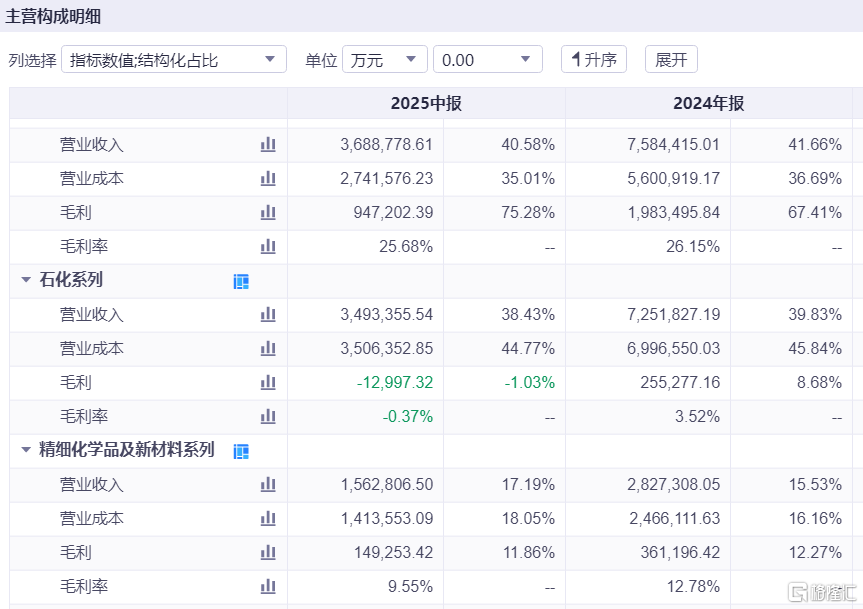Open chart for the 25.68% 毛利率 row
The image size is (863, 609).
[268, 247]
